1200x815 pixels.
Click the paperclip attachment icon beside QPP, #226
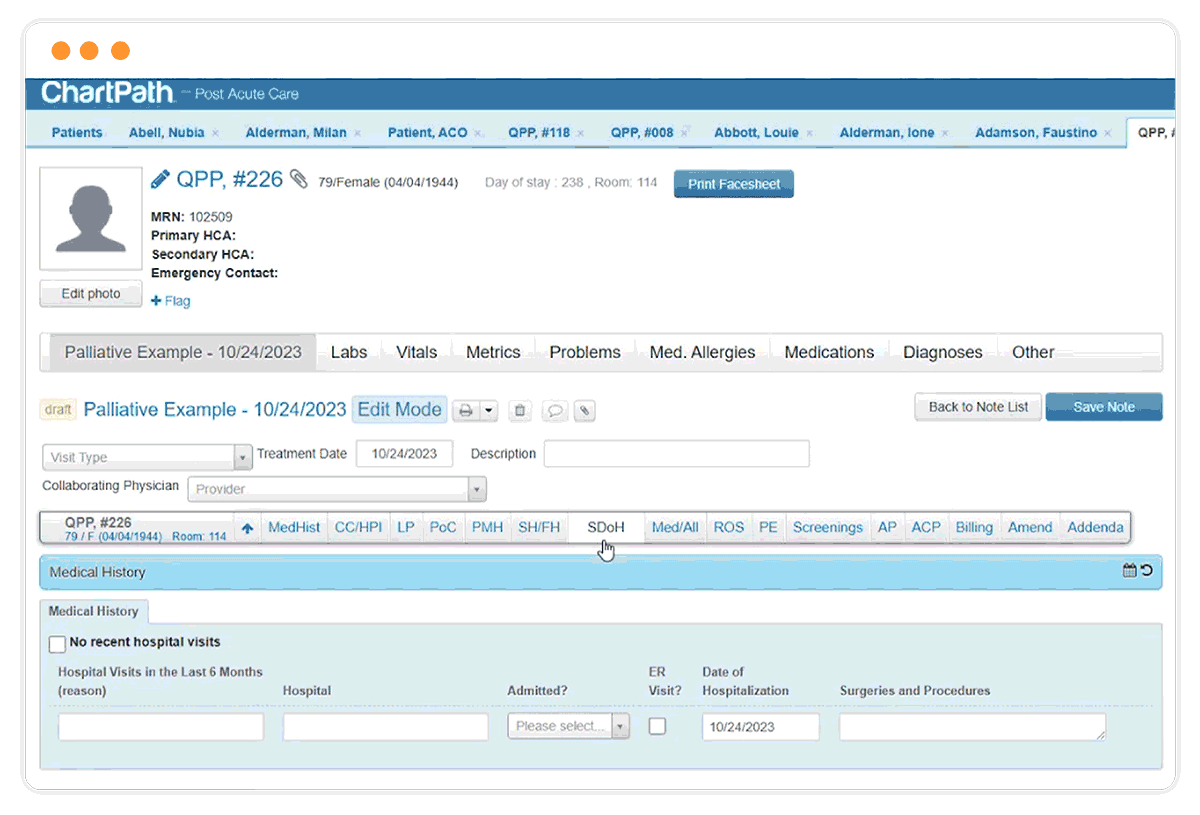[300, 180]
